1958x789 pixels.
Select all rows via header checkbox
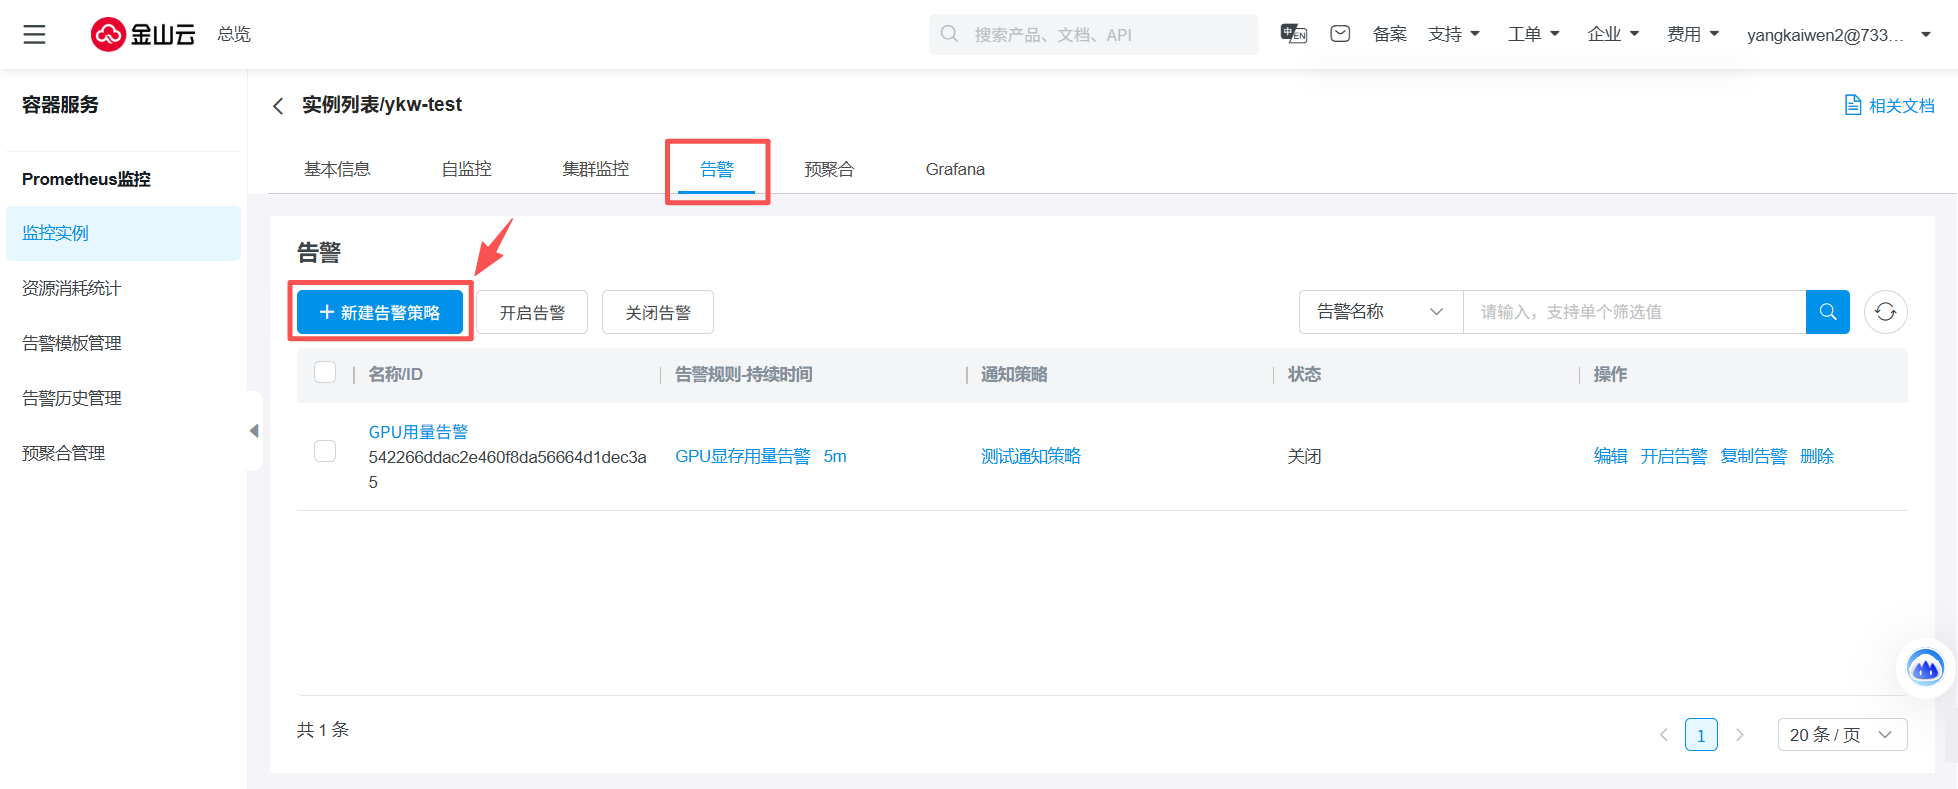click(x=325, y=373)
